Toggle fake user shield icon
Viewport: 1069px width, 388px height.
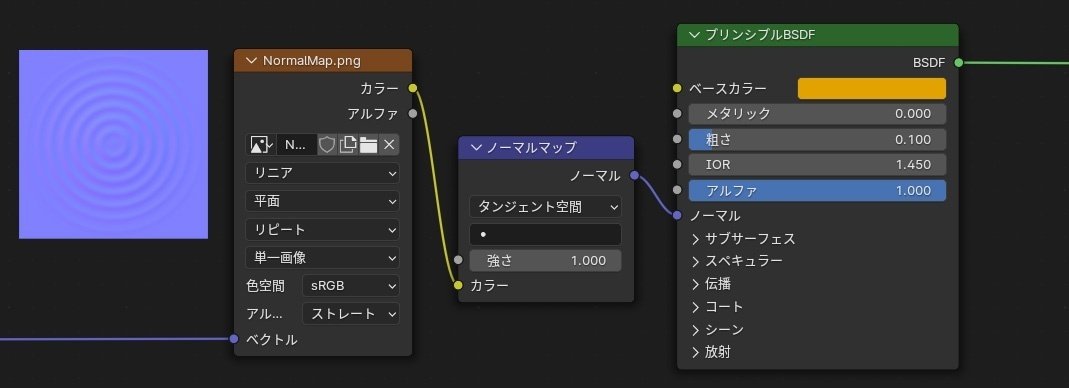327,145
